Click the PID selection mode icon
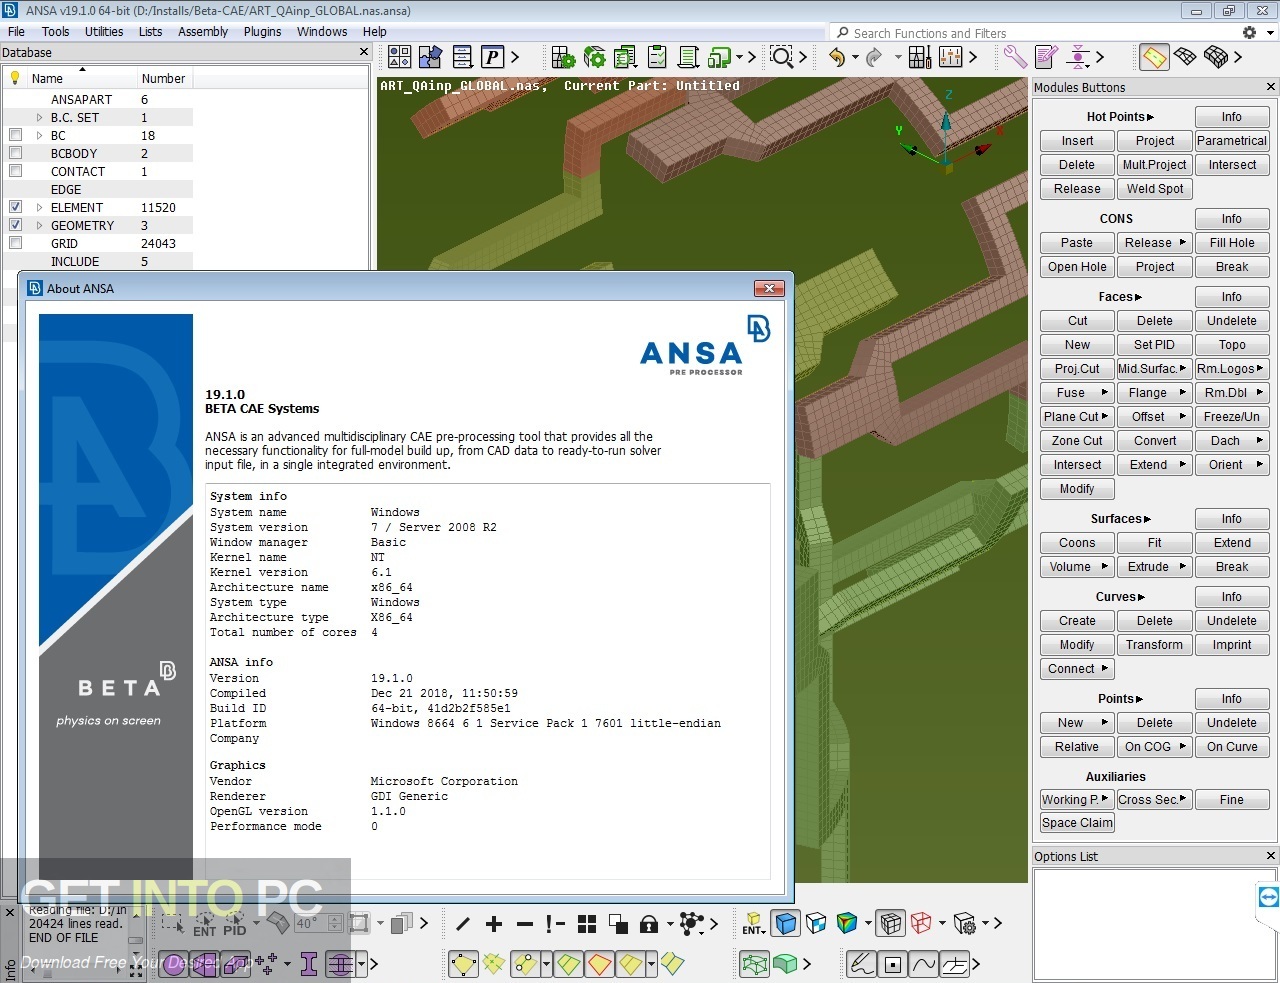This screenshot has width=1280, height=983. point(235,925)
